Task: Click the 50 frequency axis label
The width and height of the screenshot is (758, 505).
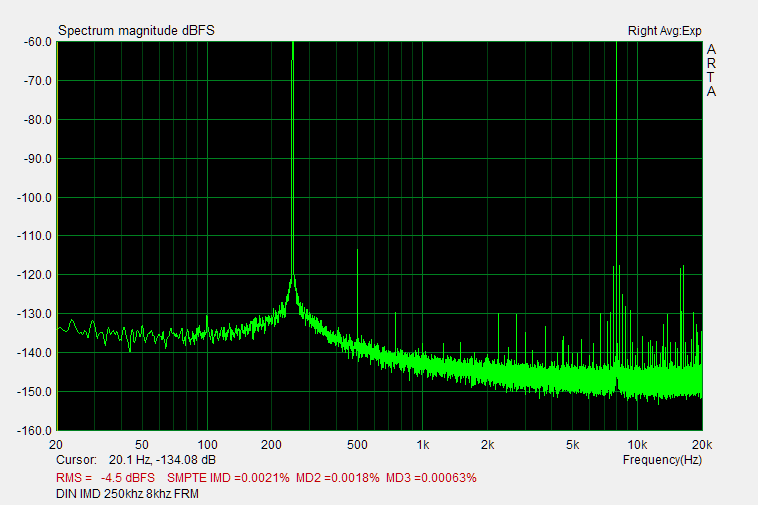Action: (142, 445)
